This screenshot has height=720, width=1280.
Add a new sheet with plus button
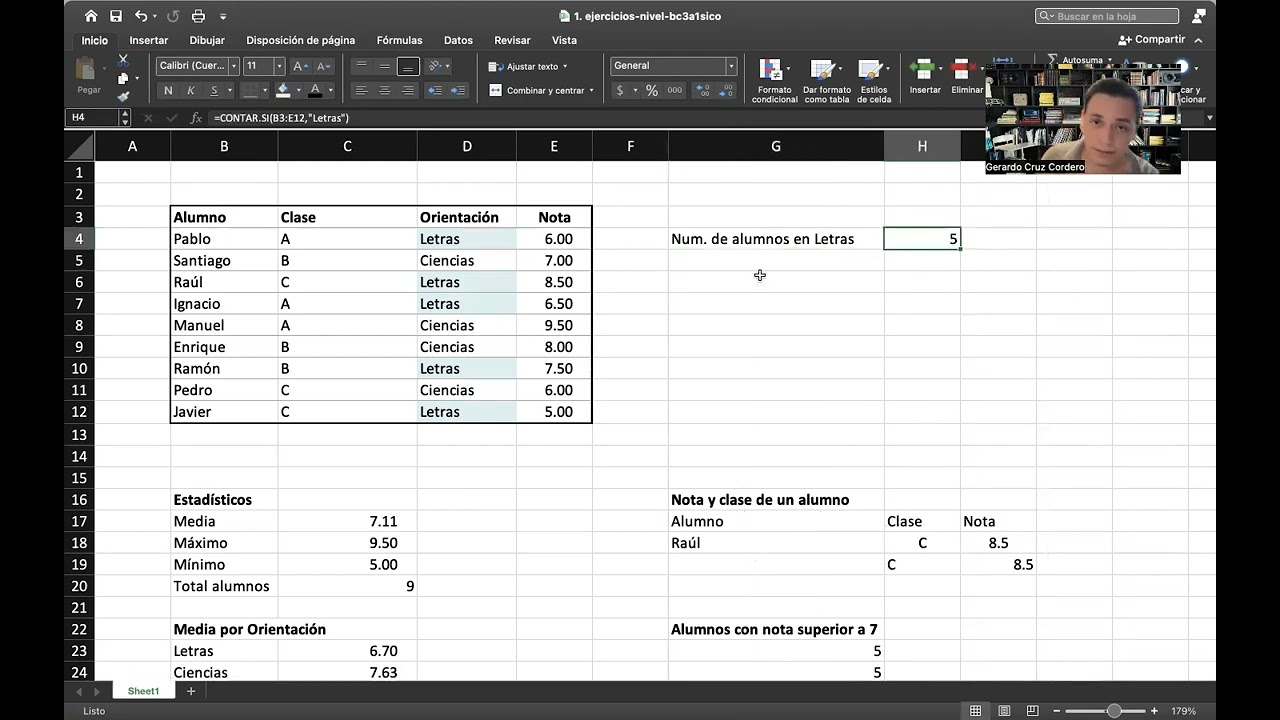tap(191, 691)
